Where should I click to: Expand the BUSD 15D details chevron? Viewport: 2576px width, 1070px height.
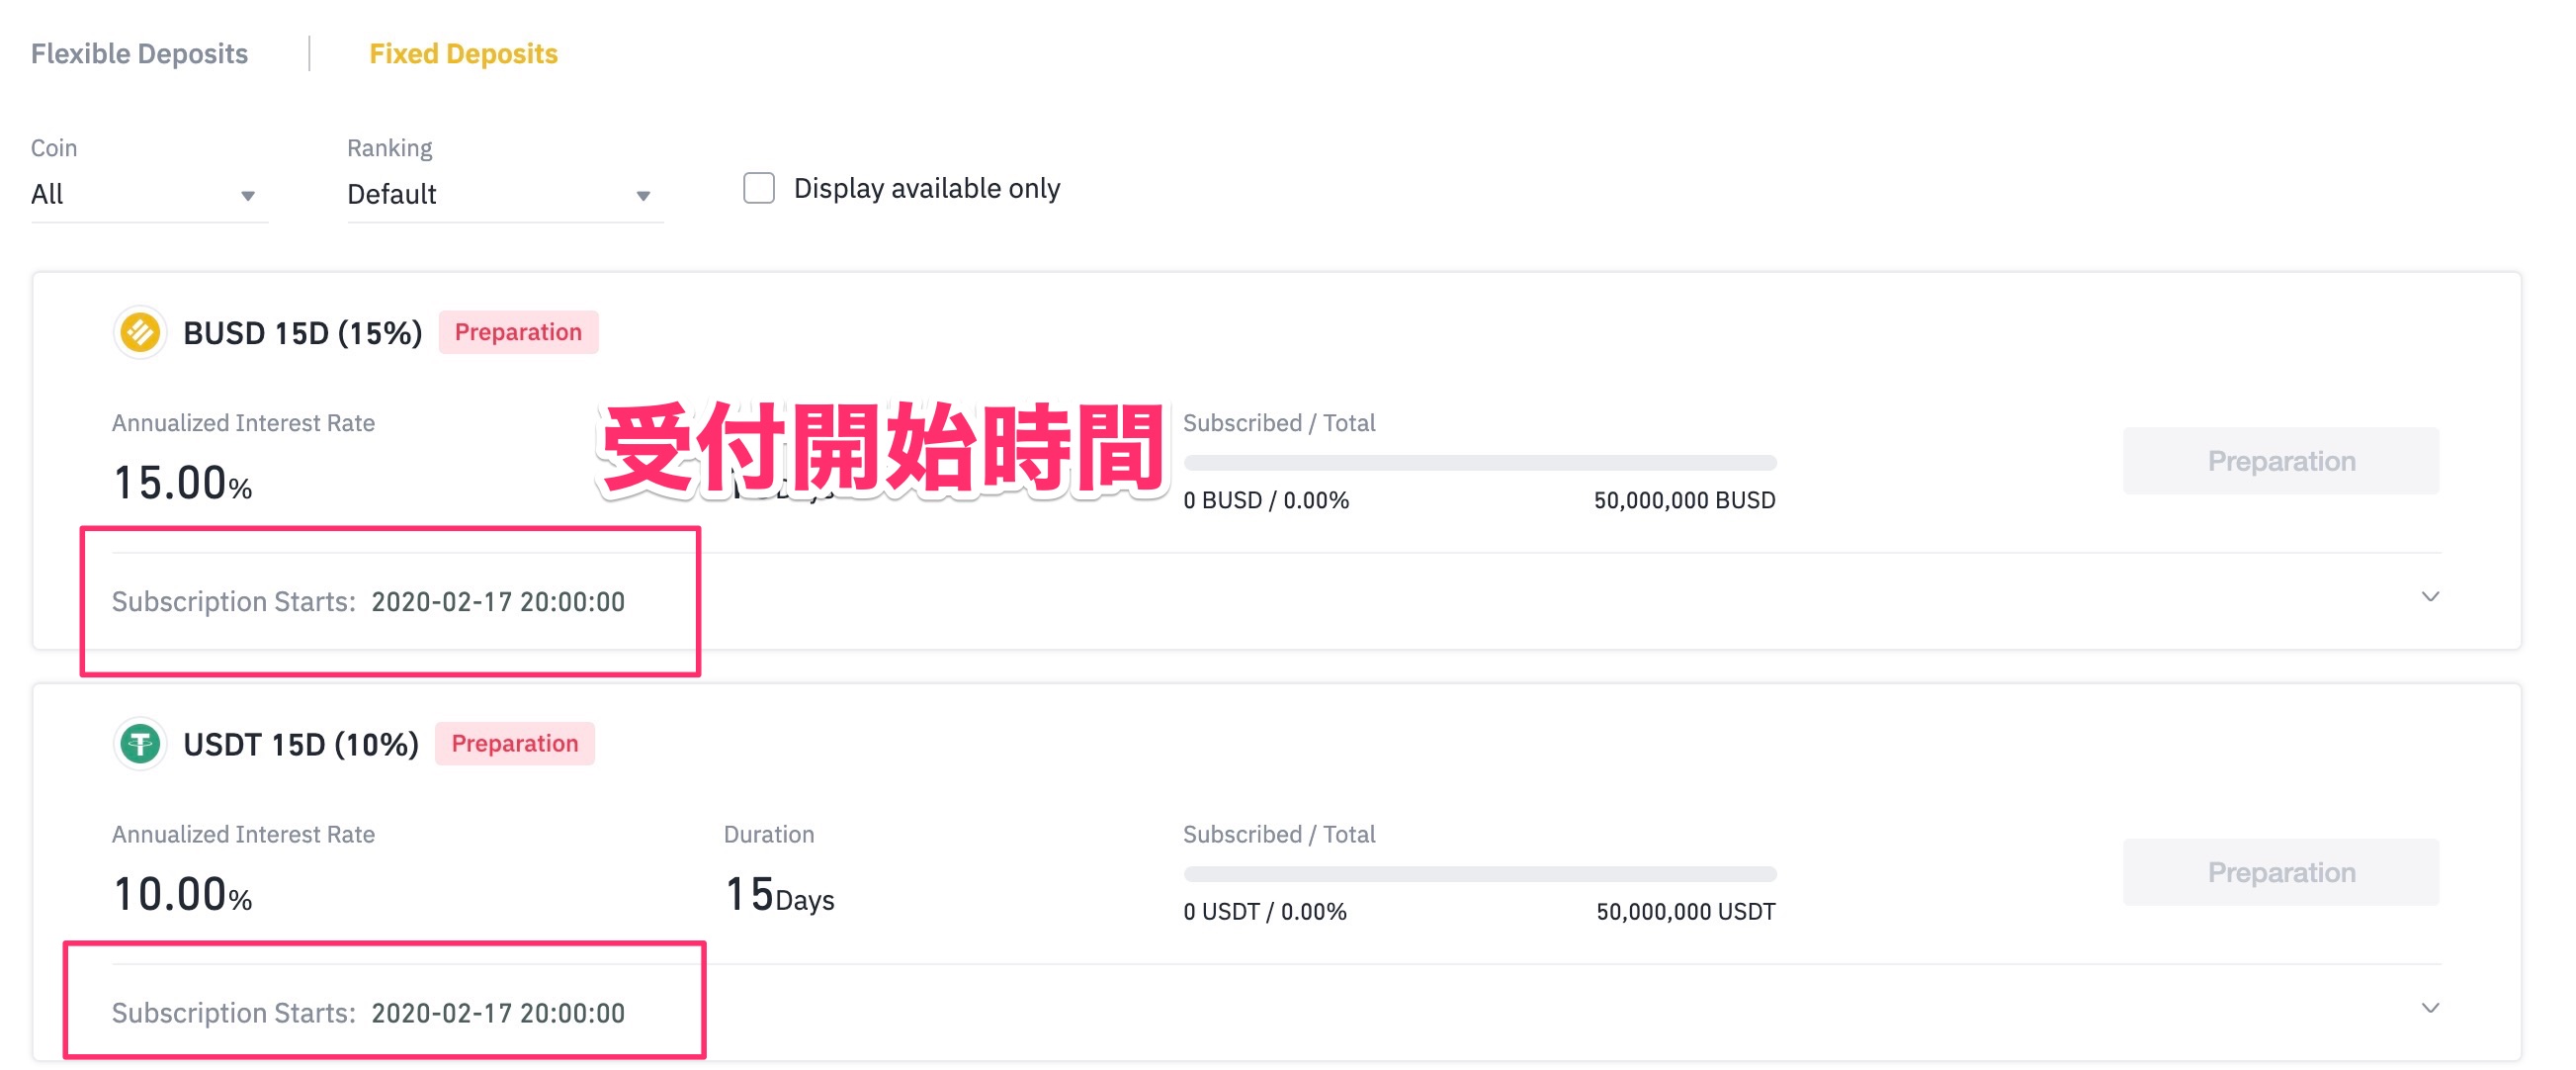[2430, 597]
